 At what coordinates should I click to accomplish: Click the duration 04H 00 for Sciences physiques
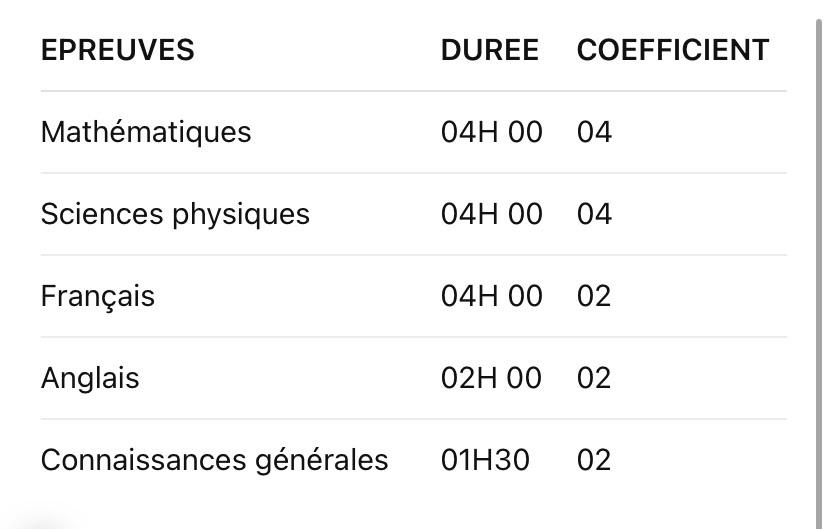point(491,214)
